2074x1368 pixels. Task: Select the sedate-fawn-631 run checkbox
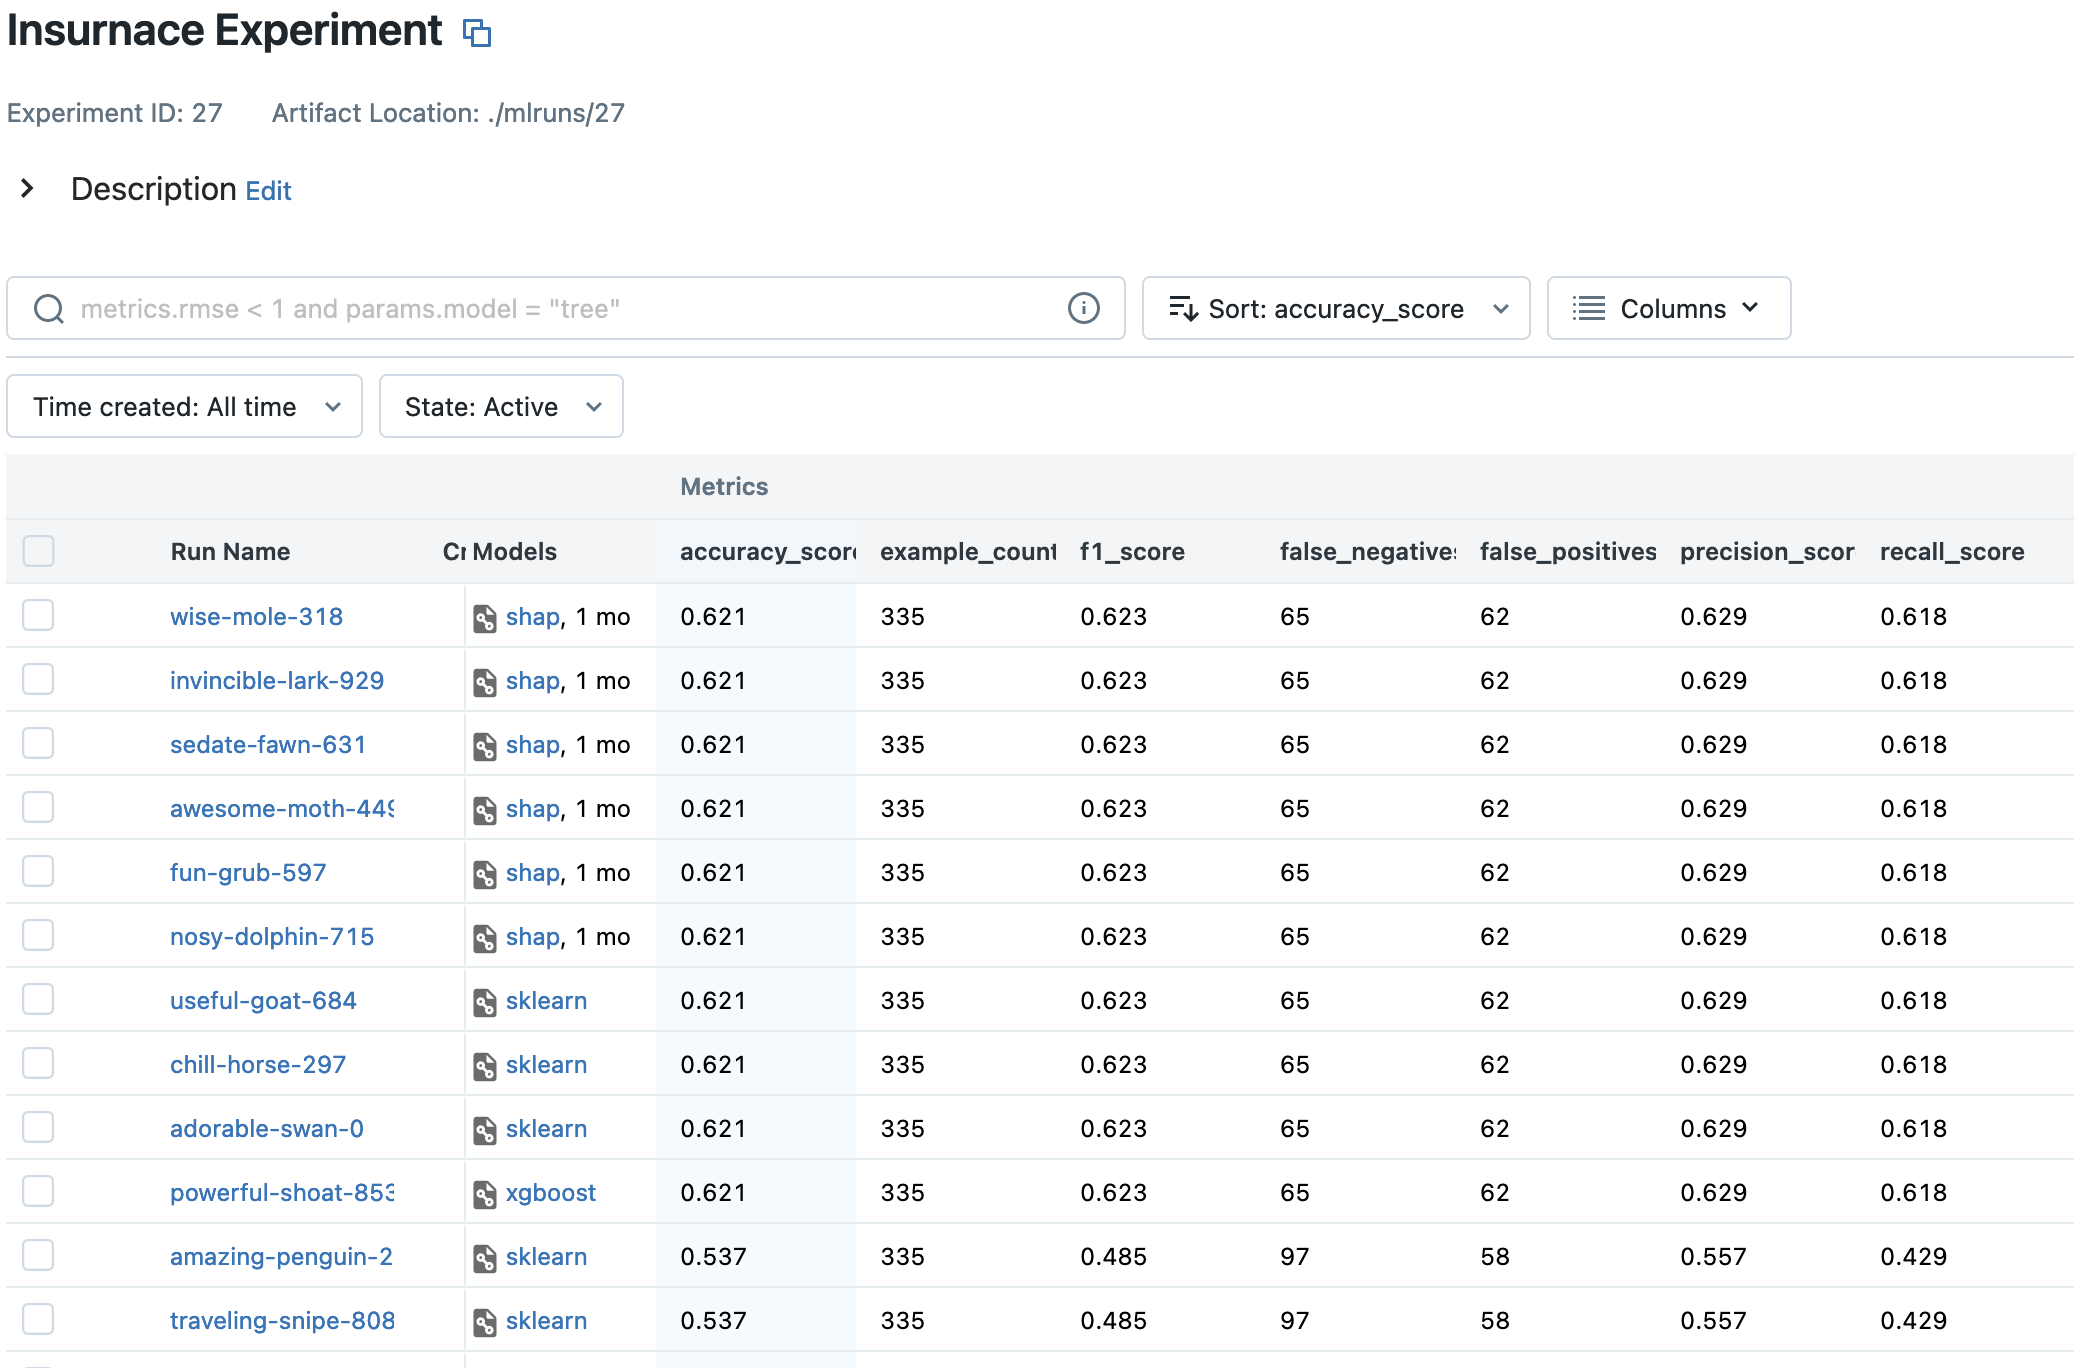click(39, 743)
